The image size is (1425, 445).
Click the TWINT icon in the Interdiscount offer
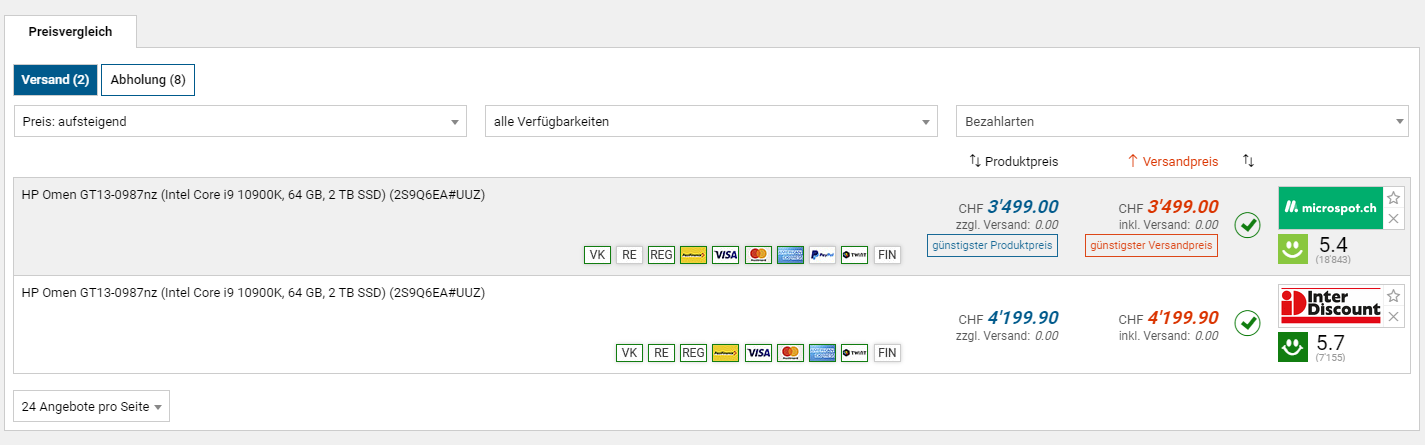click(x=854, y=353)
